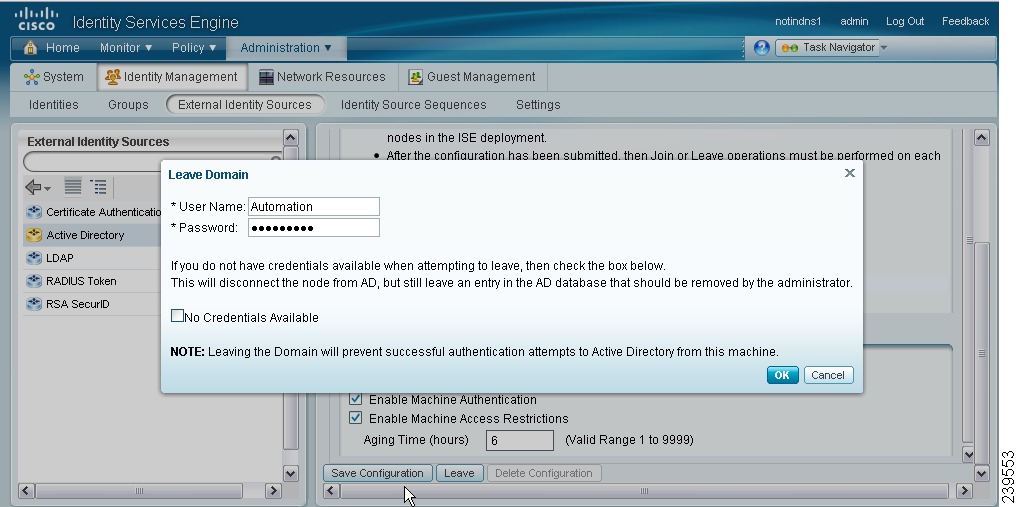The width and height of the screenshot is (1019, 507).
Task: Click the notindns1 hostname link
Action: click(798, 21)
